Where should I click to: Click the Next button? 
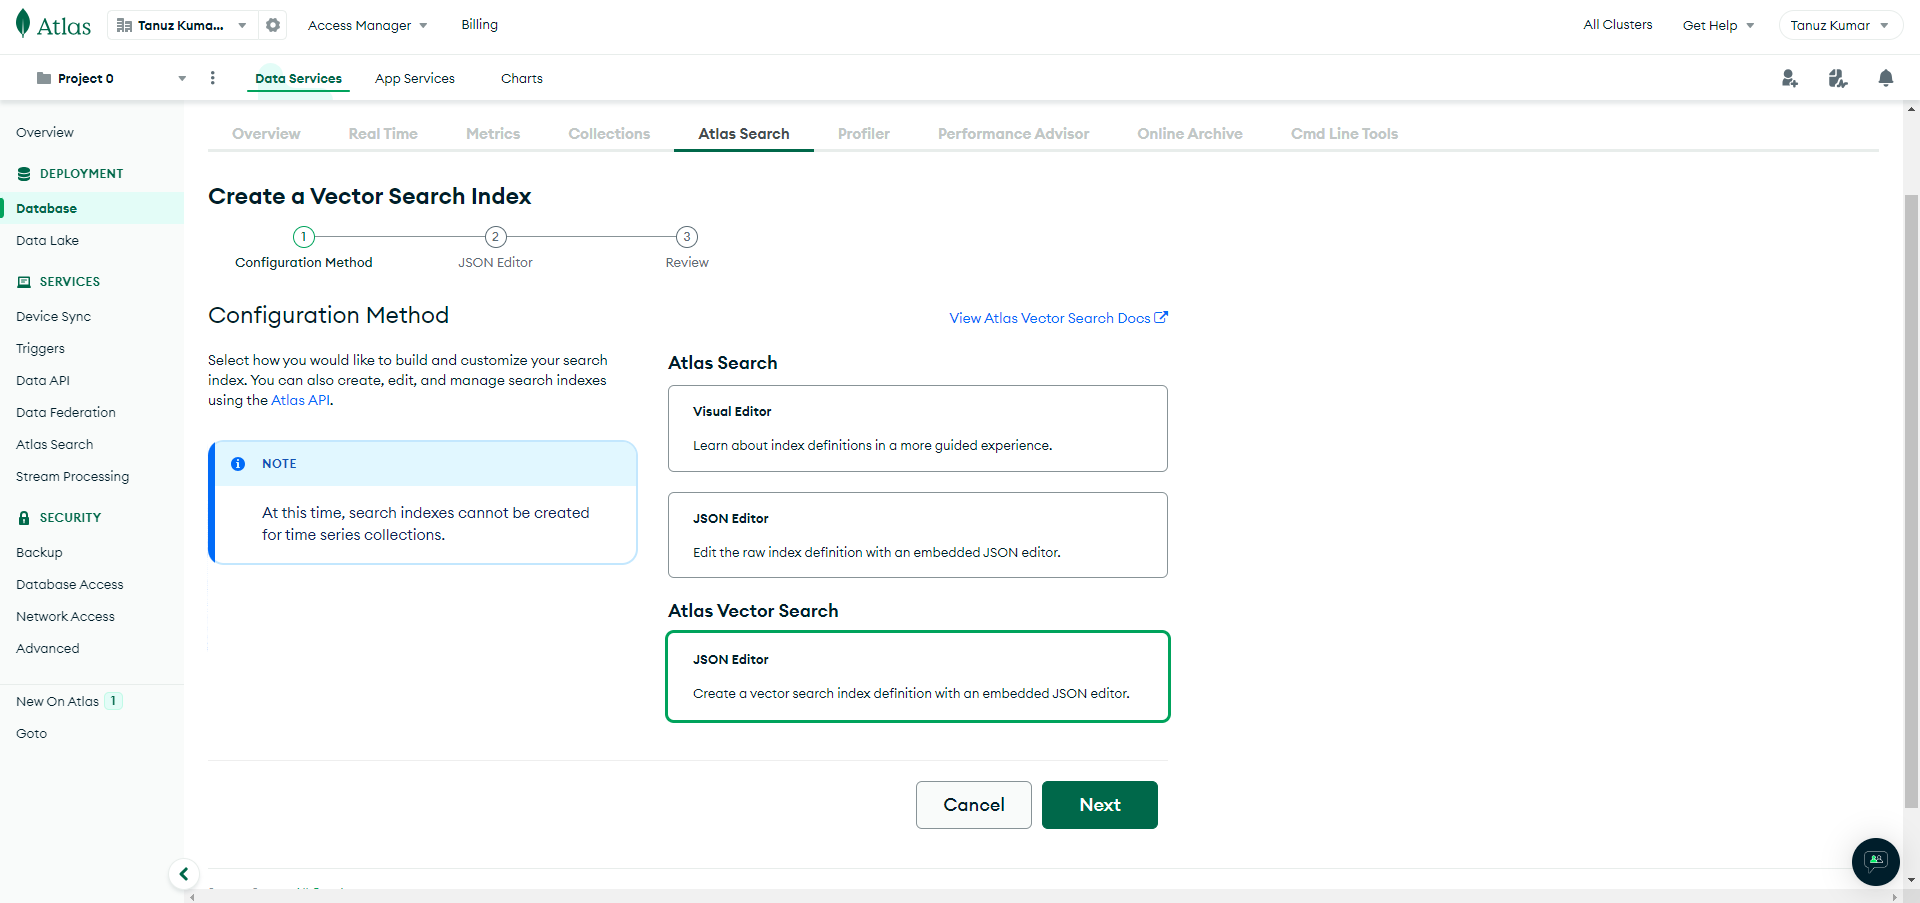coord(1099,804)
